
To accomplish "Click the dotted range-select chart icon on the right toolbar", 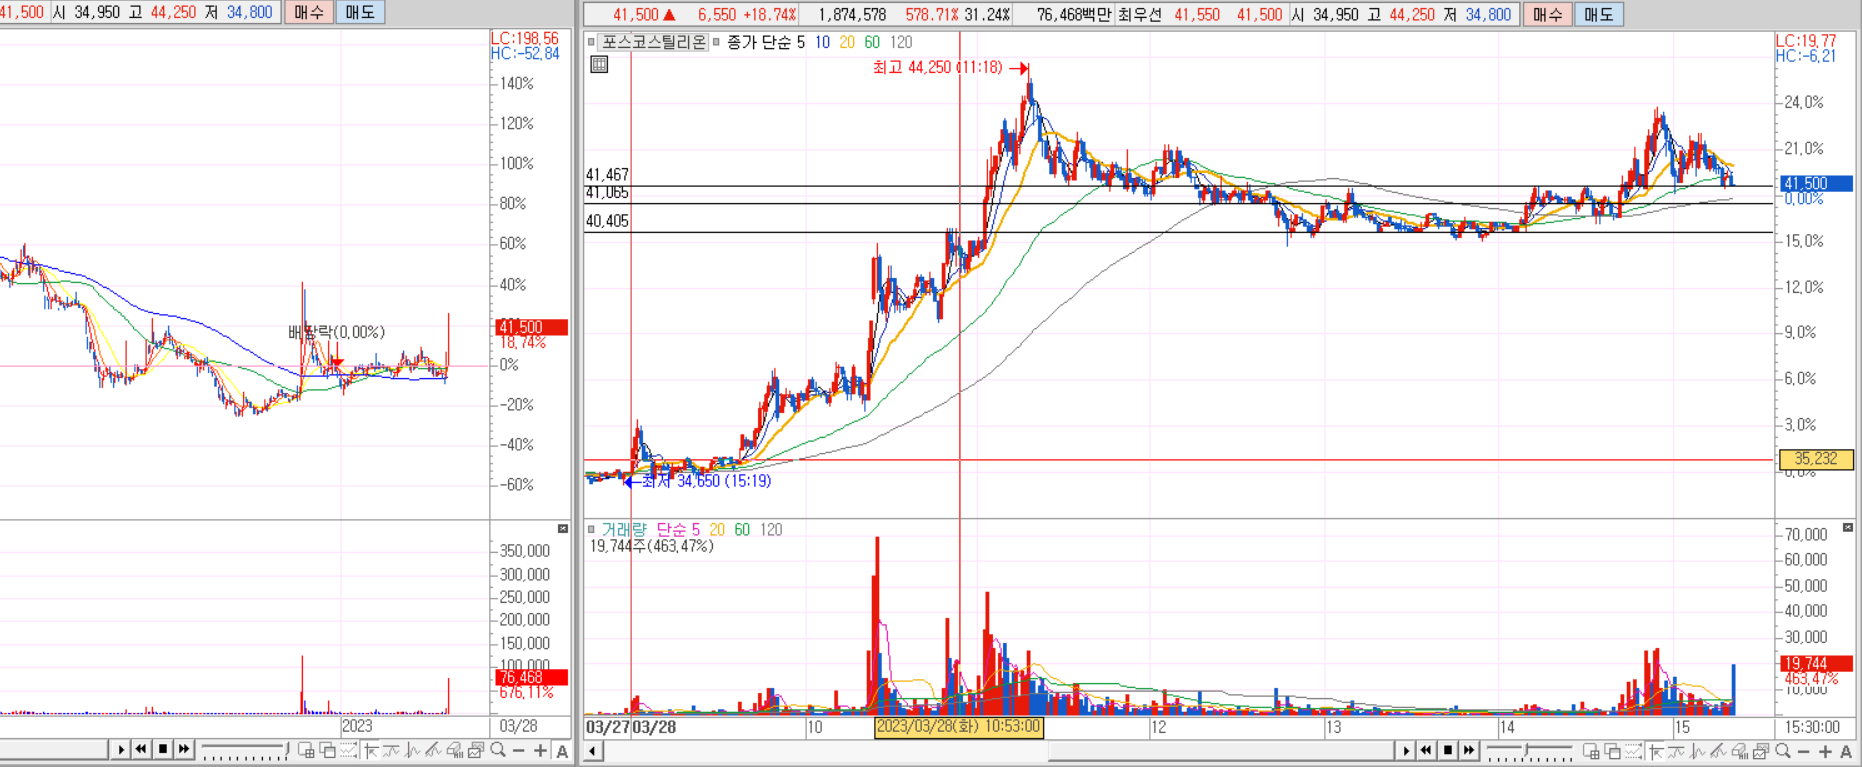I will tap(1633, 751).
